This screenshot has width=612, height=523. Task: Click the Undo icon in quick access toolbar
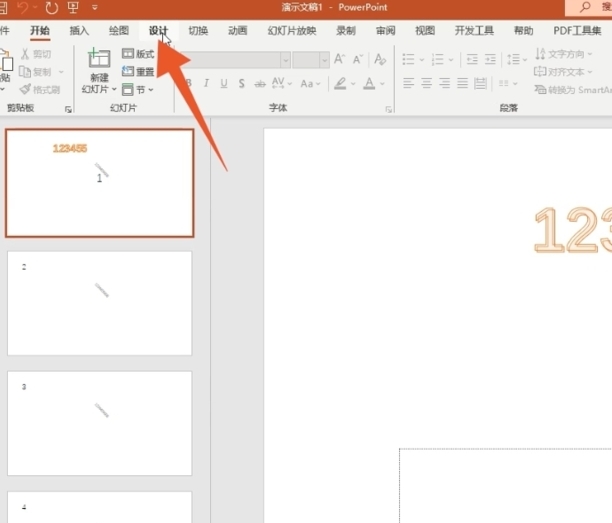point(23,7)
